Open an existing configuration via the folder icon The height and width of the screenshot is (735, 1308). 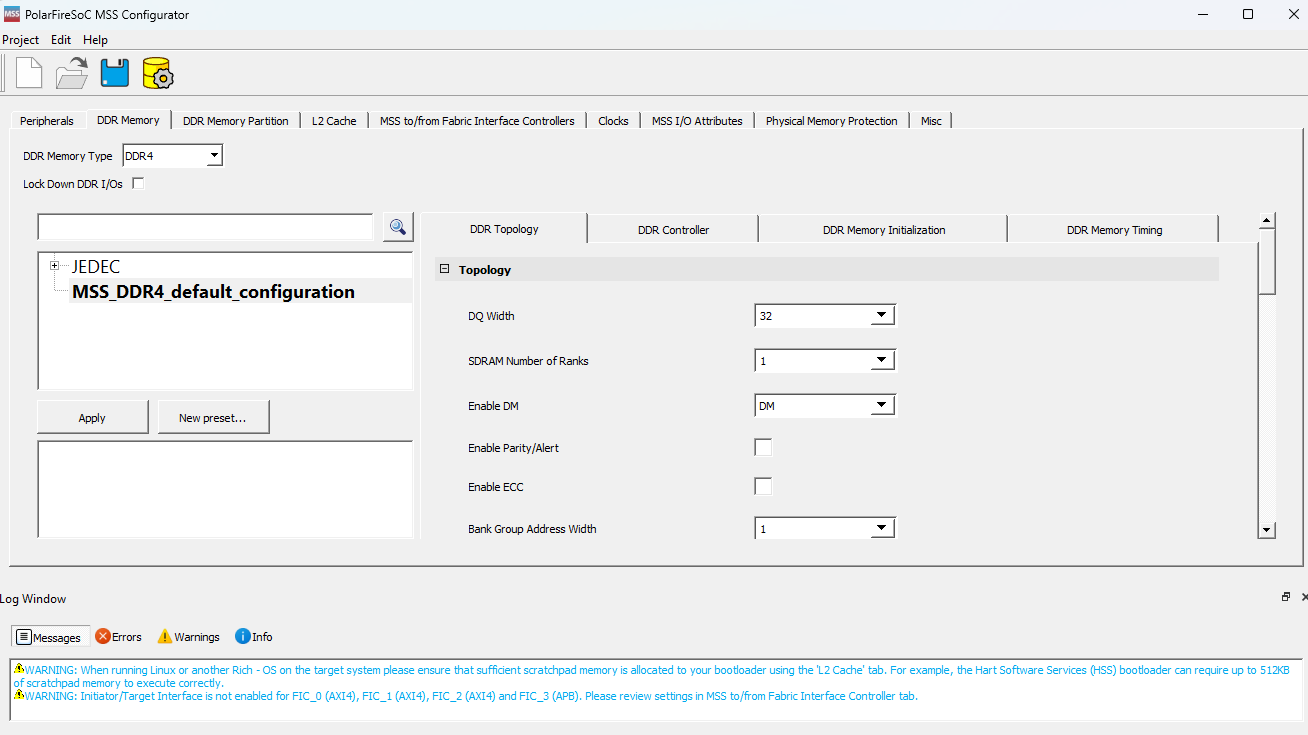click(x=72, y=74)
